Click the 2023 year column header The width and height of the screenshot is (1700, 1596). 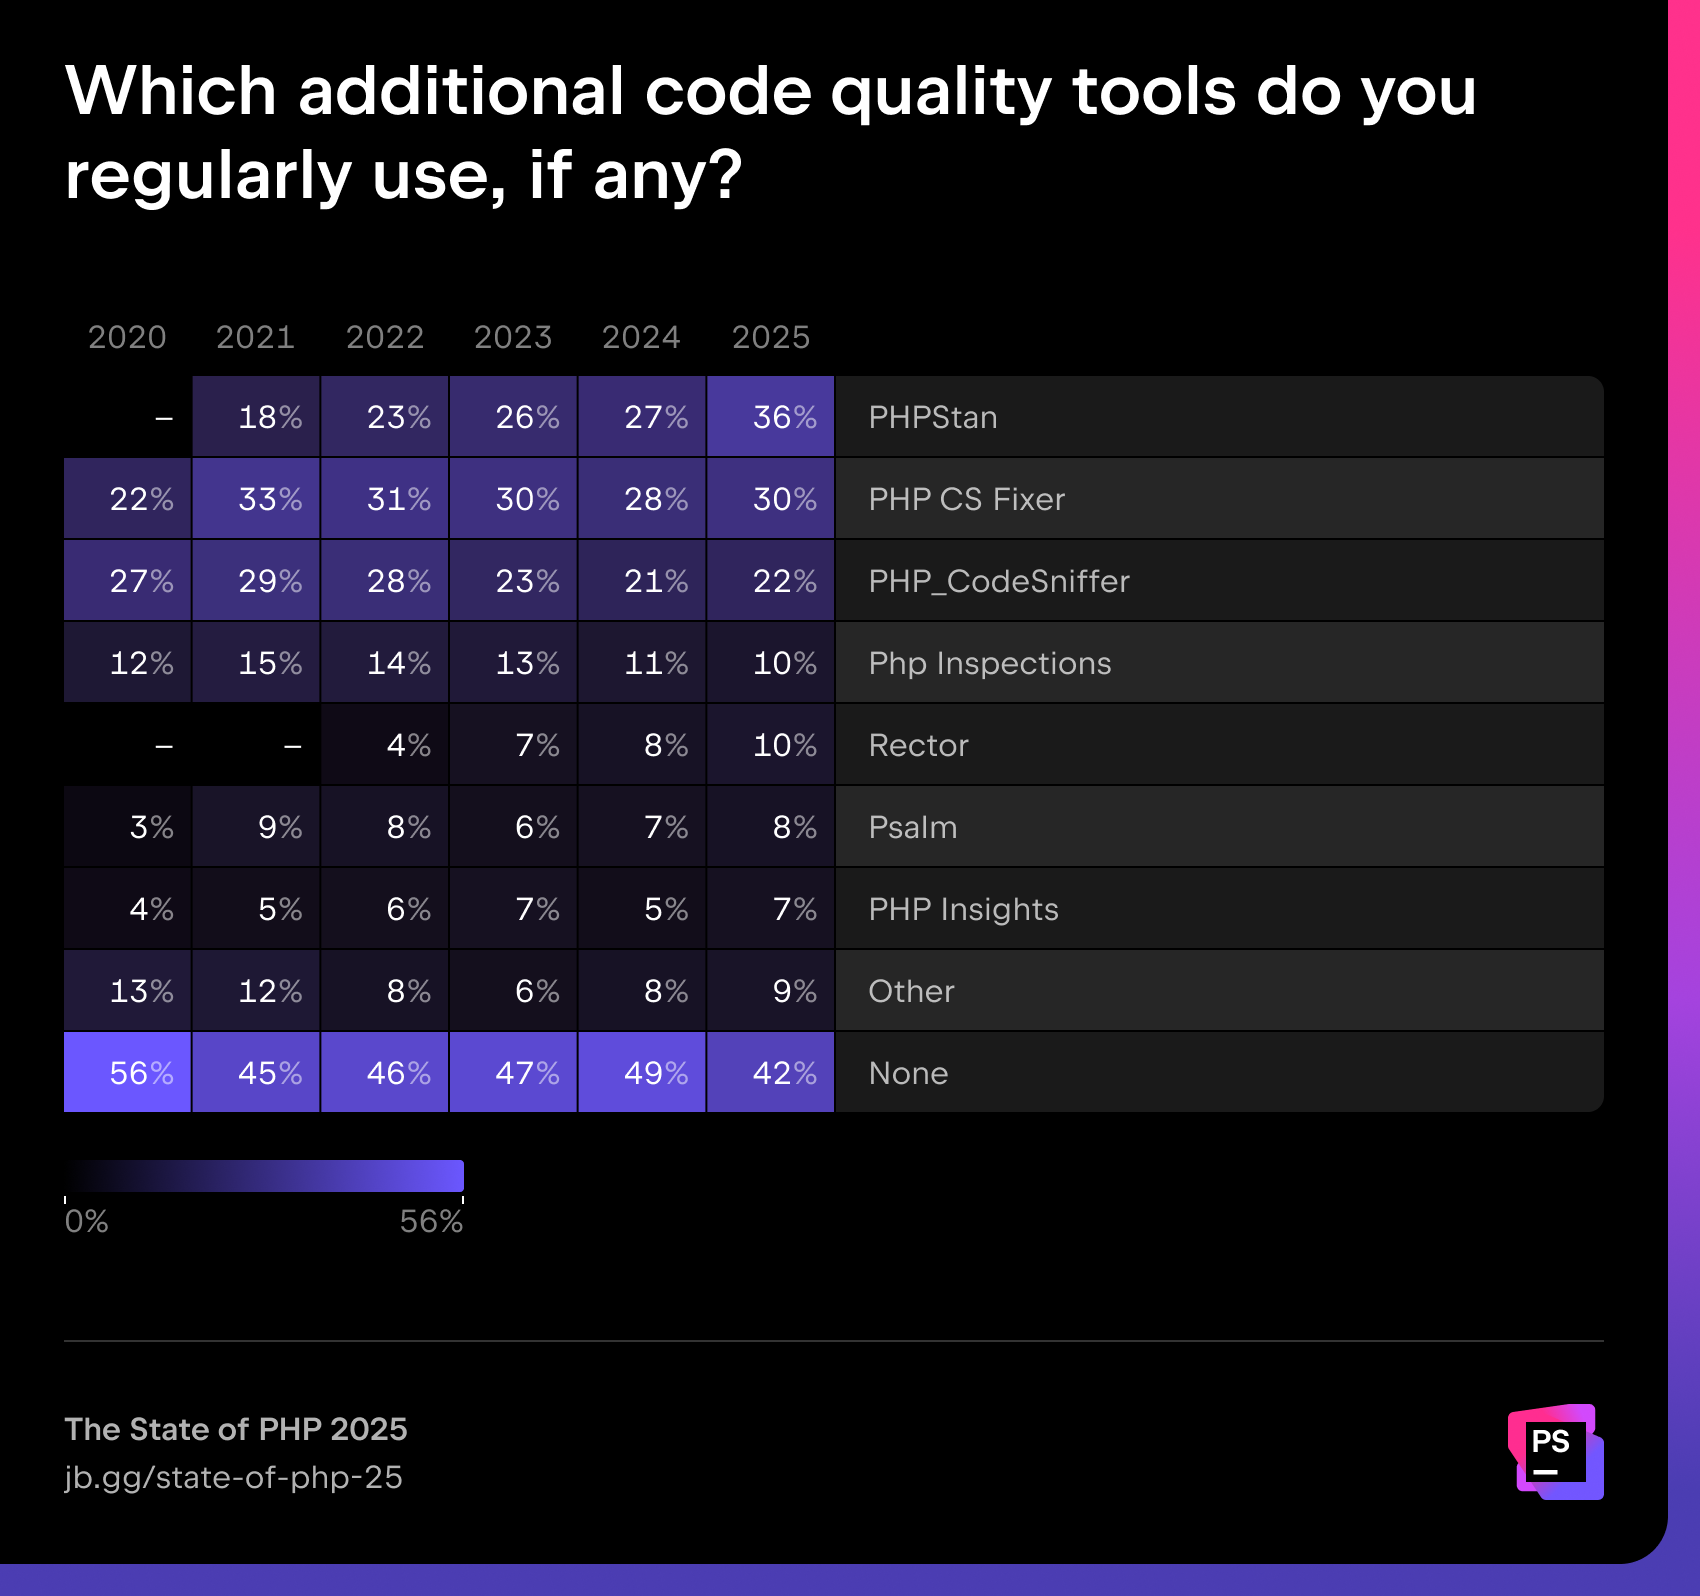pyautogui.click(x=513, y=337)
